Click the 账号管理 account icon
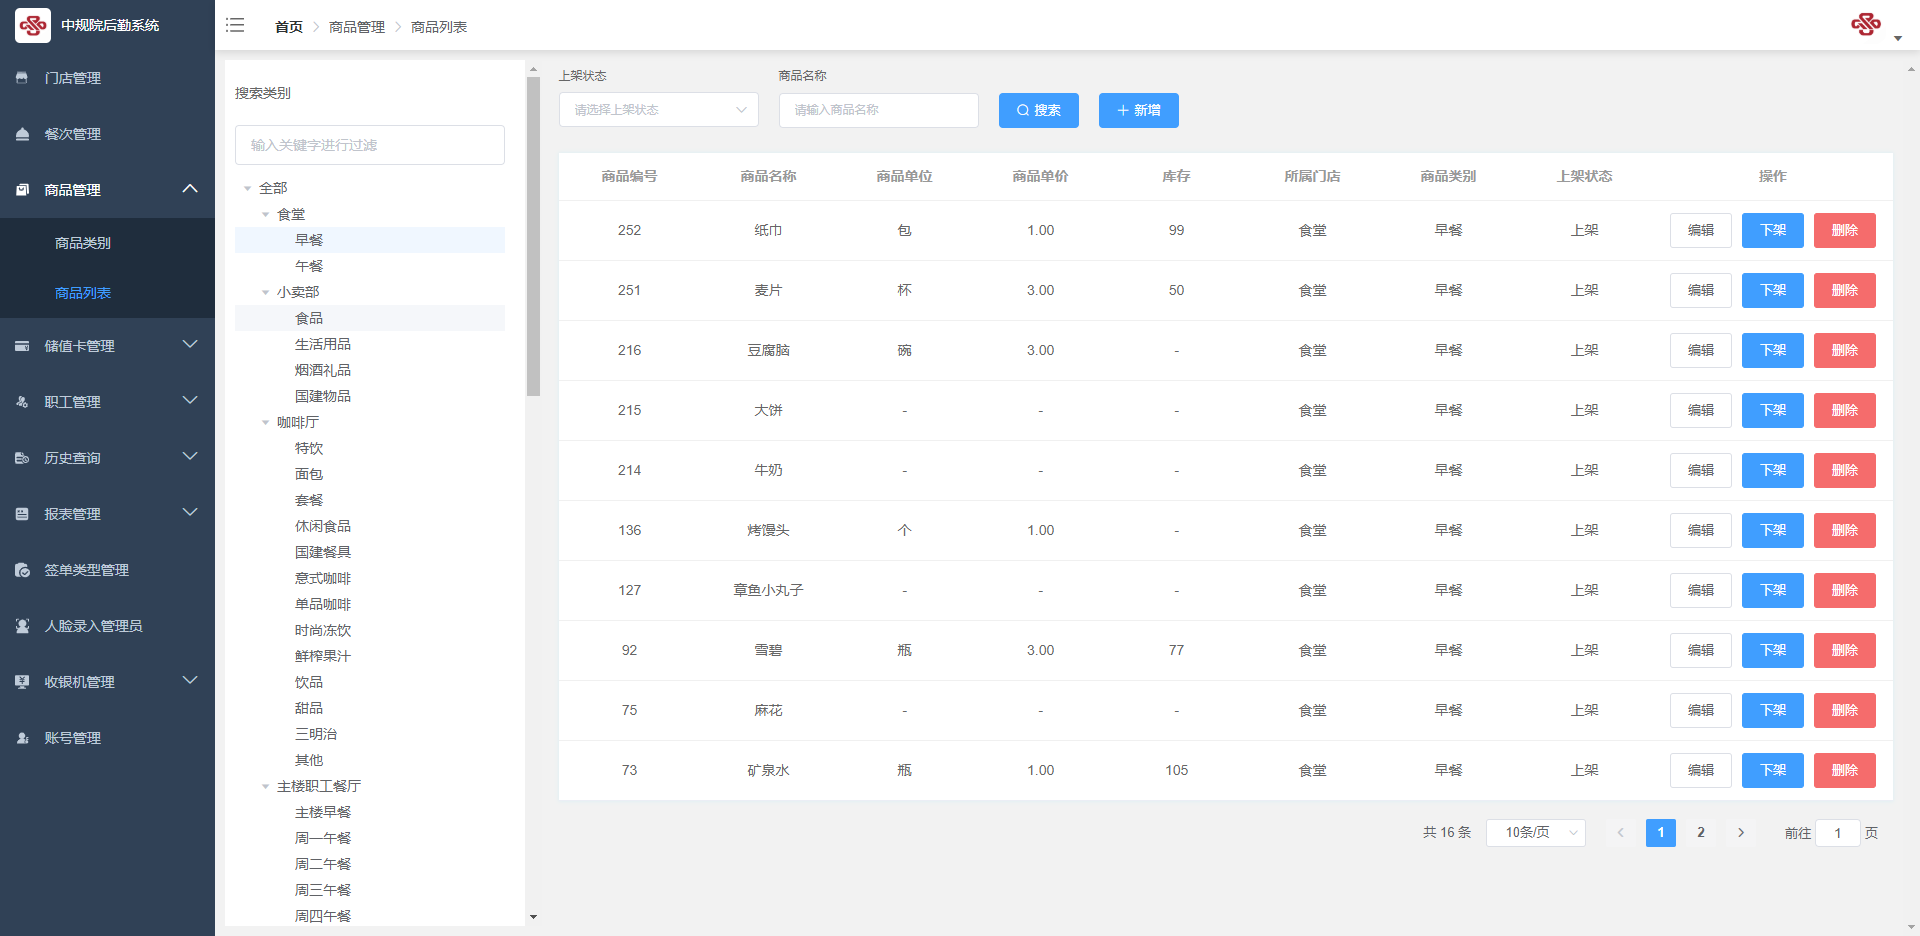 tap(22, 737)
